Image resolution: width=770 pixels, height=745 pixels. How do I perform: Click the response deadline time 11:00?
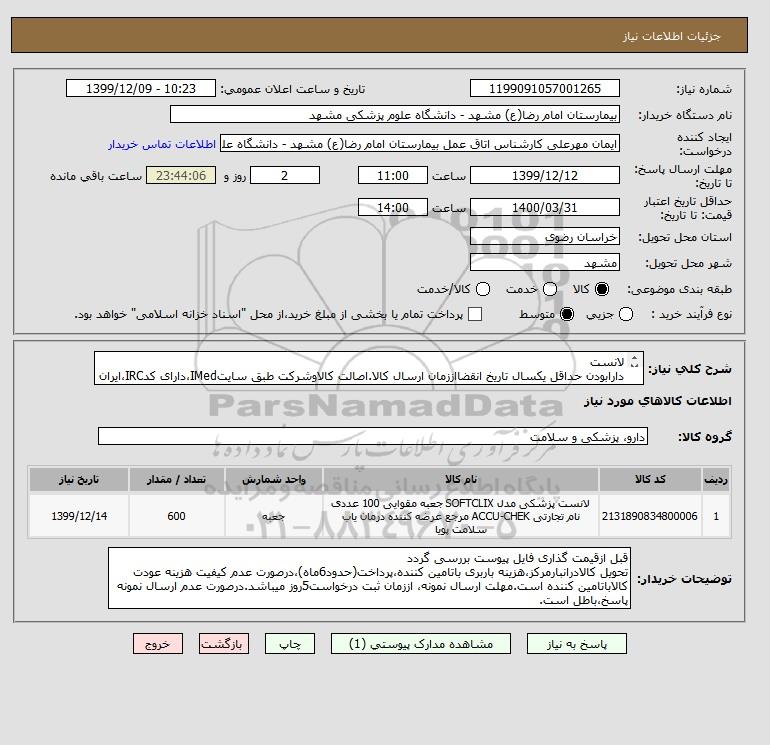[x=393, y=175]
